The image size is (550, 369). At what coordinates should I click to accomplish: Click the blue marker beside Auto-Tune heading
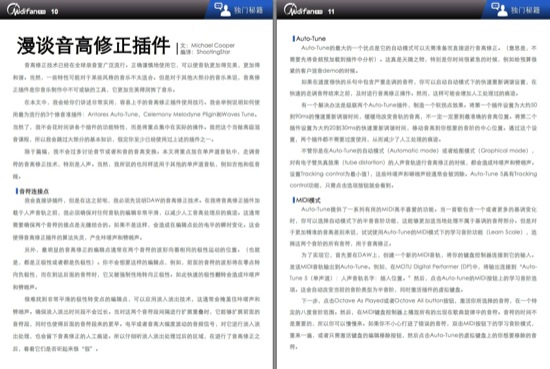pos(294,39)
